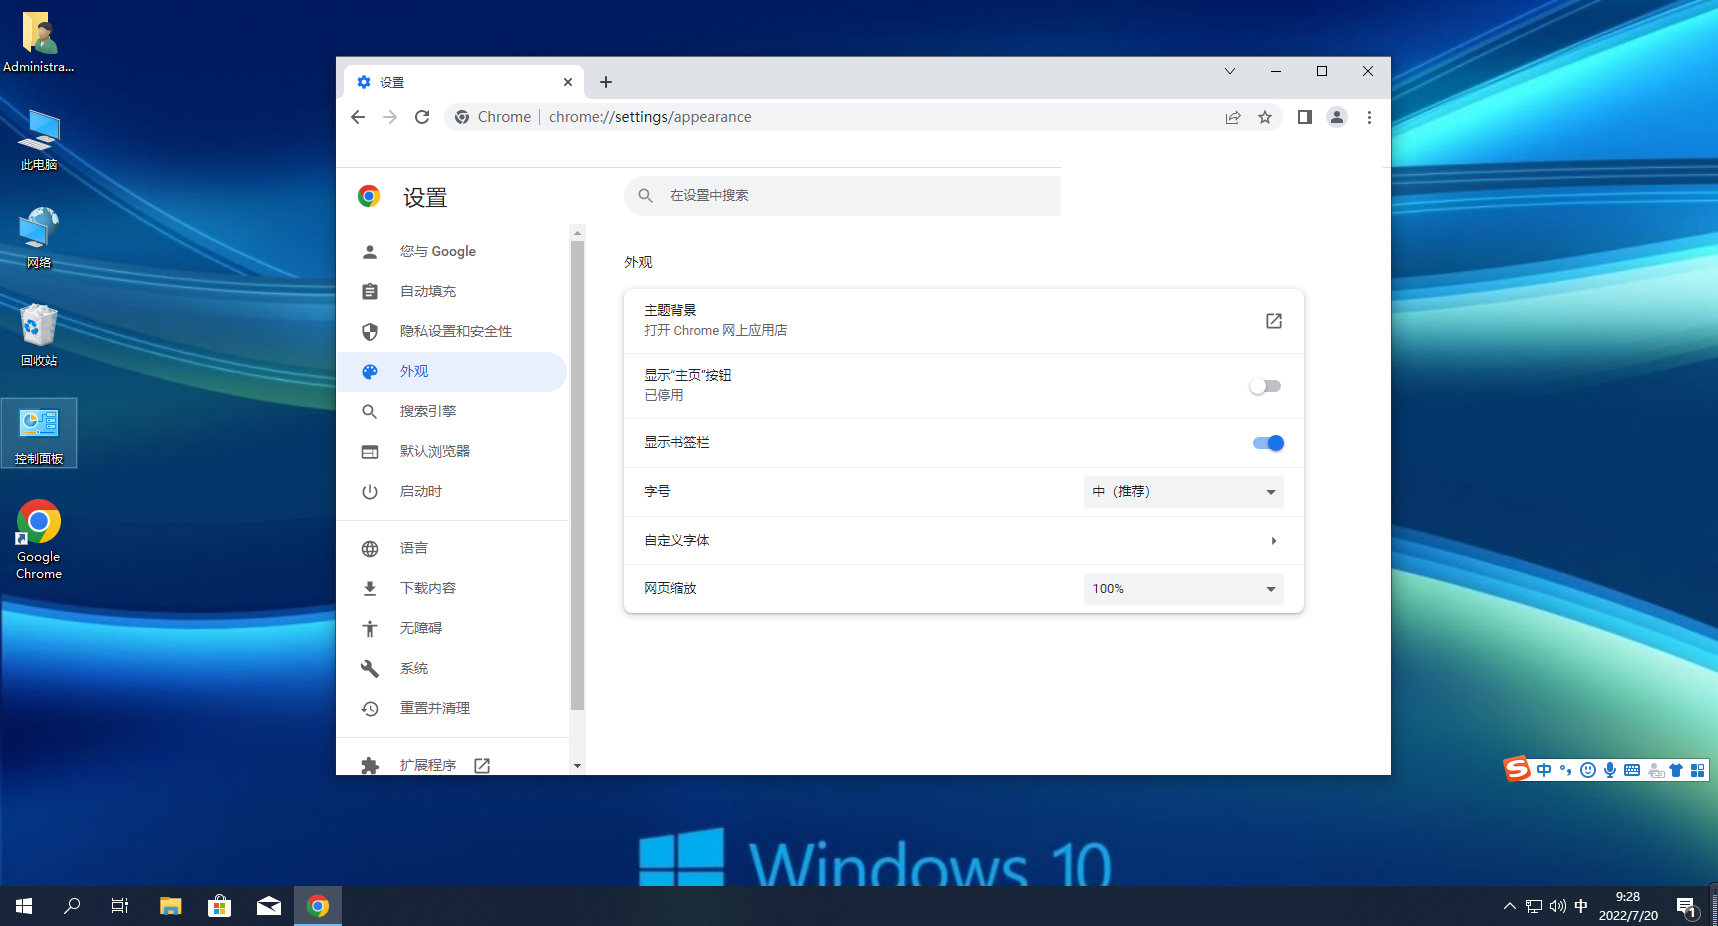This screenshot has width=1718, height=926.
Task: Expand the 自定义字体 section
Action: [1273, 541]
